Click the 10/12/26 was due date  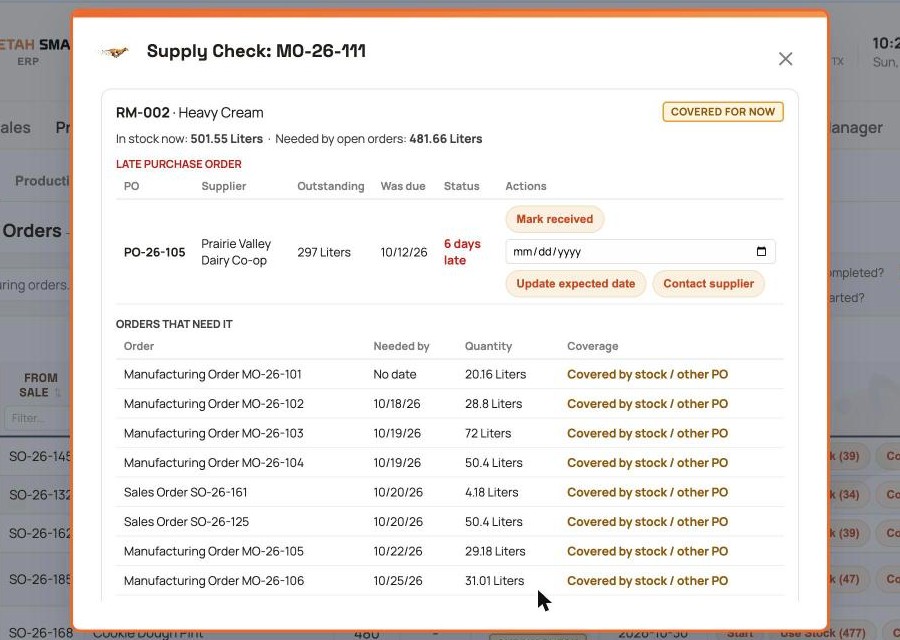(x=404, y=252)
